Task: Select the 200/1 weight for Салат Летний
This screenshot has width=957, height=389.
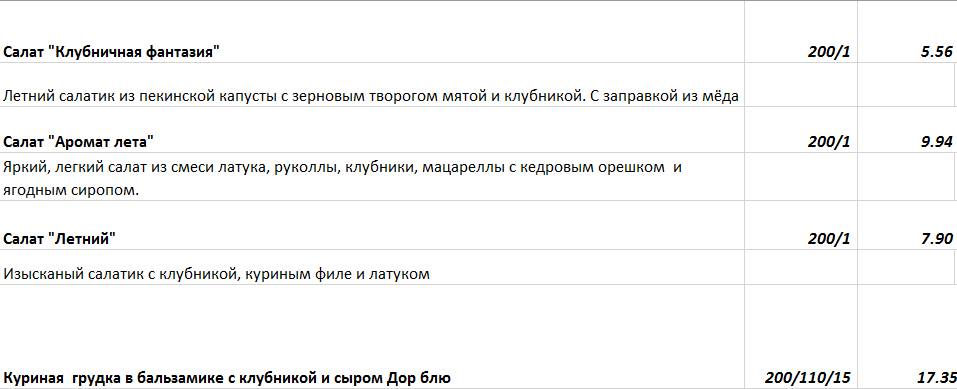Action: [801, 225]
